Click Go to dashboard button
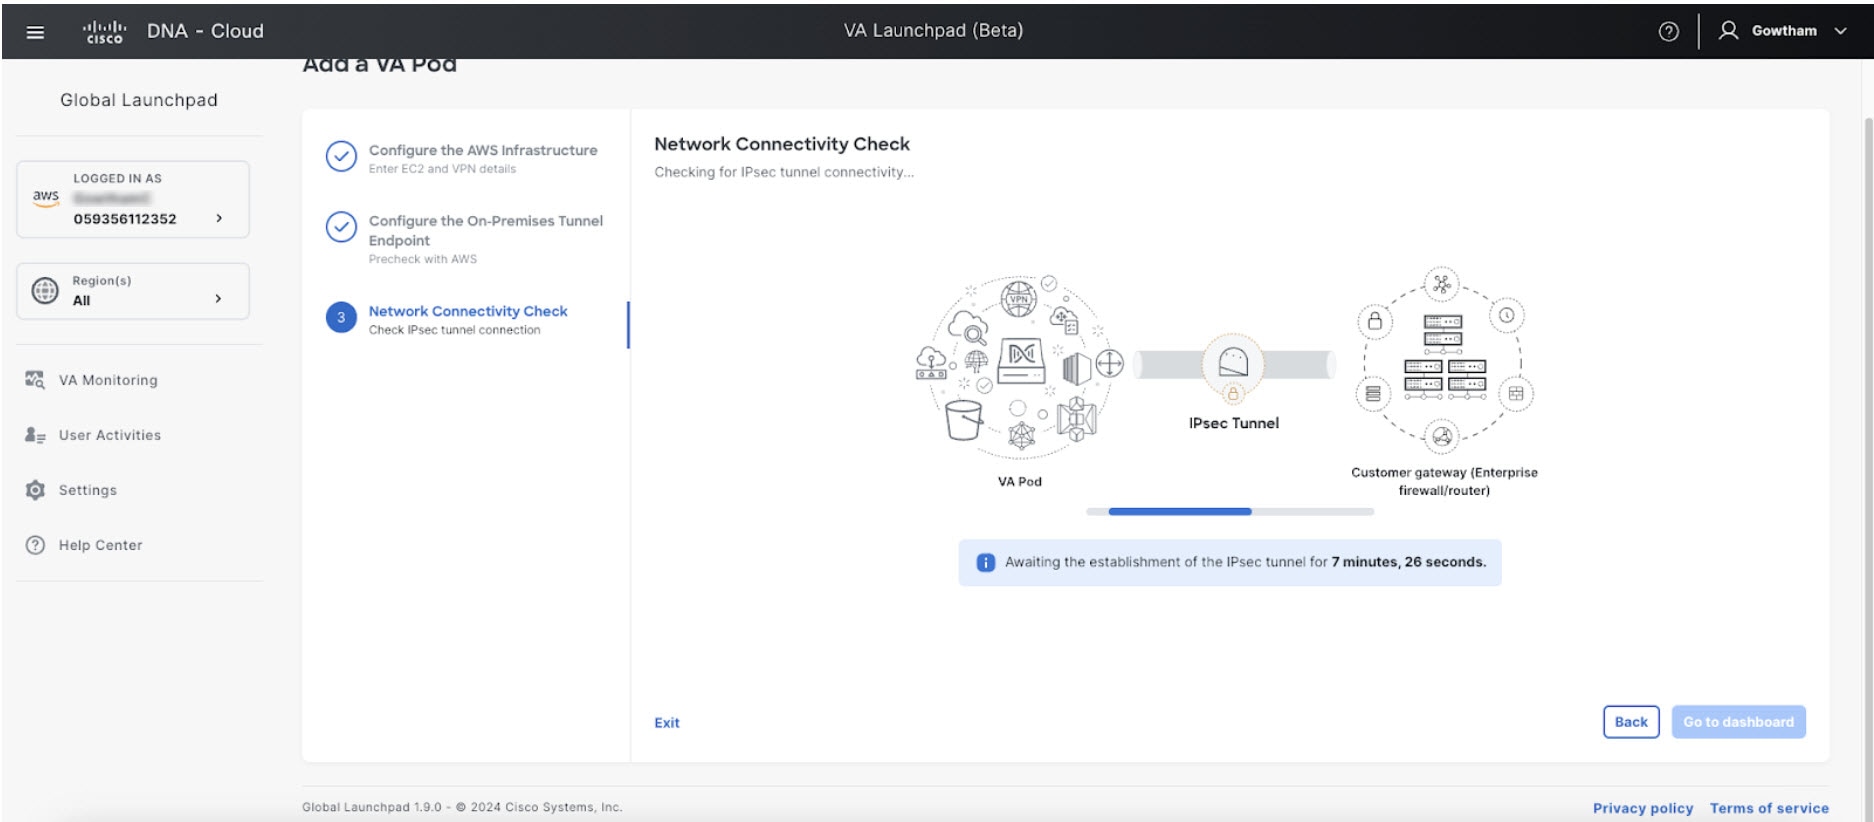 (1738, 722)
